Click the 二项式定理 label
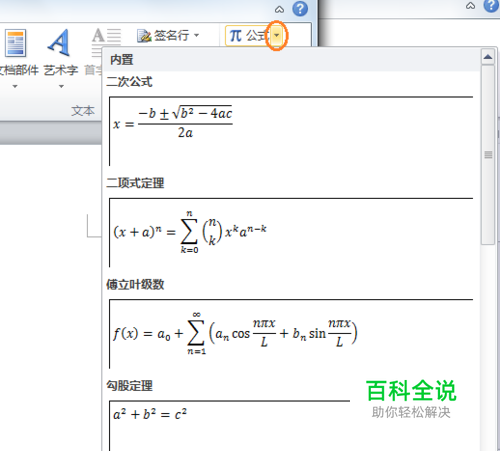The width and height of the screenshot is (500, 451). pos(135,183)
